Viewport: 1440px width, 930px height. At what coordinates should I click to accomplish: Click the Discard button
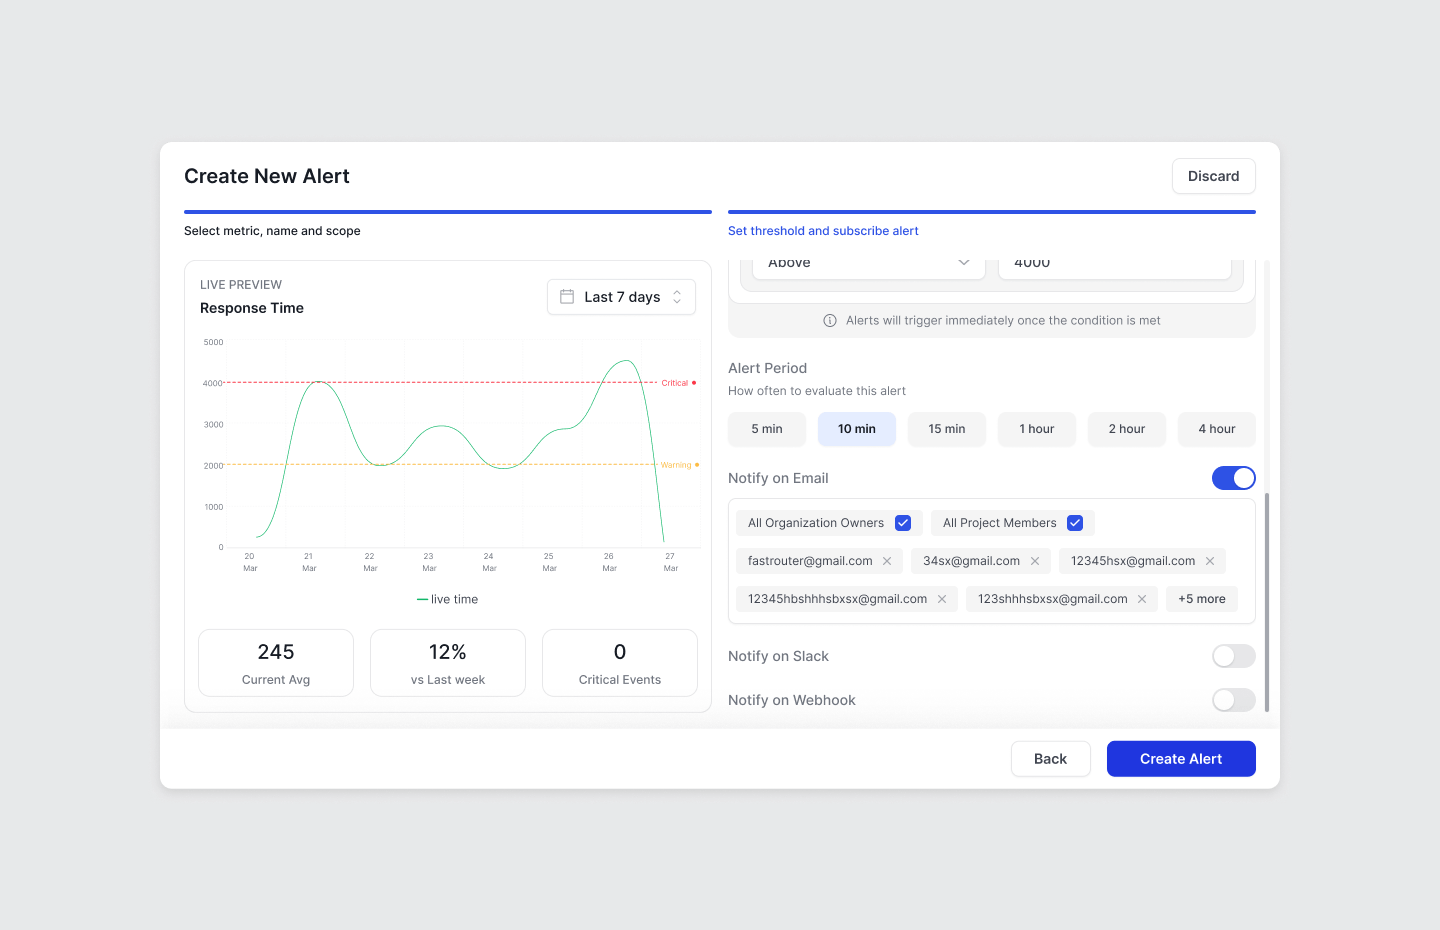pyautogui.click(x=1213, y=176)
